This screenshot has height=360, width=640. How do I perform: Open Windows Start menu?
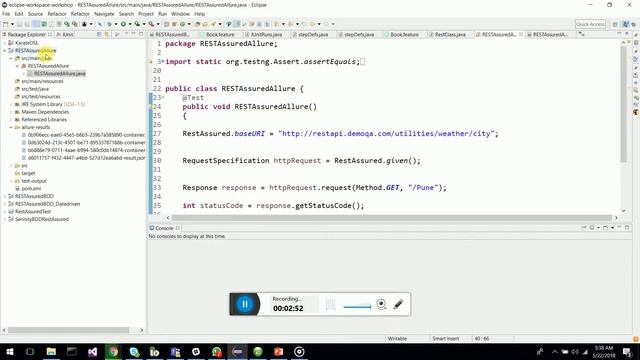[9, 351]
